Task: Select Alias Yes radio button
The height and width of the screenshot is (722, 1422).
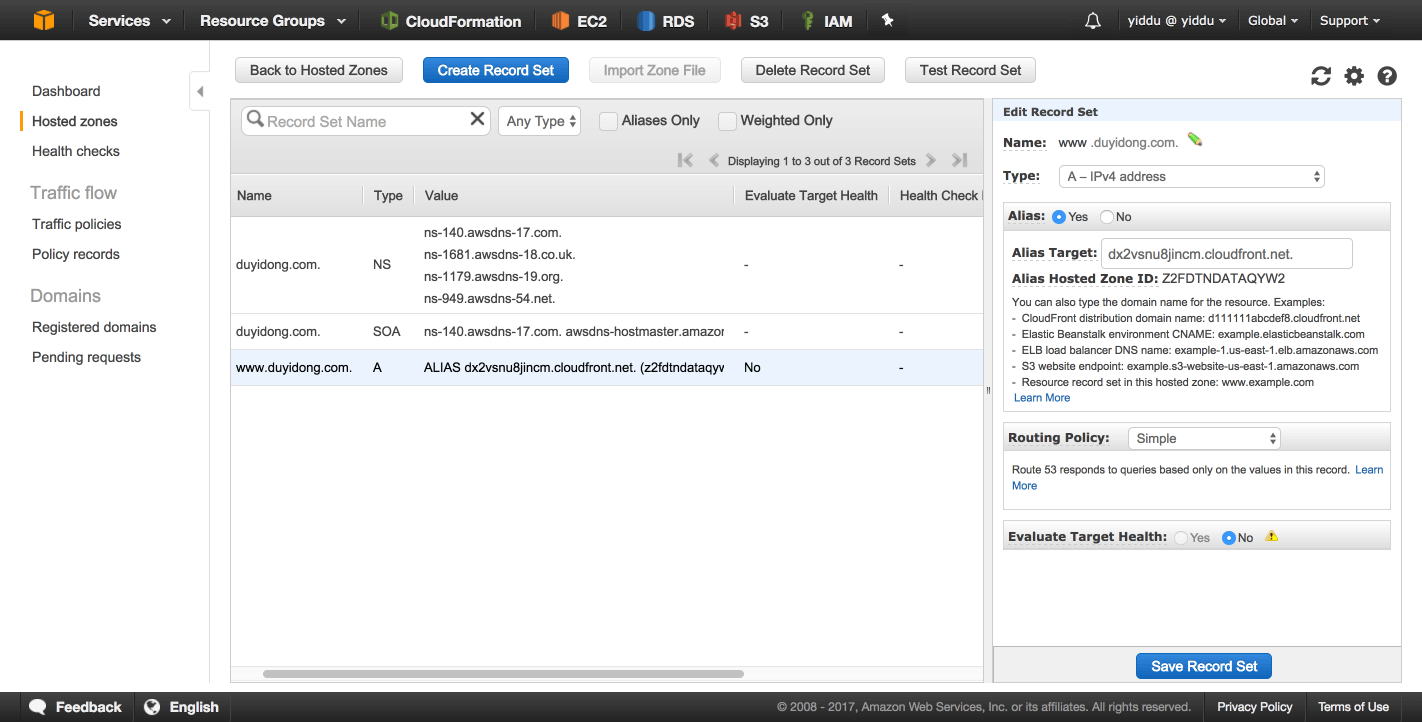Action: [1059, 217]
